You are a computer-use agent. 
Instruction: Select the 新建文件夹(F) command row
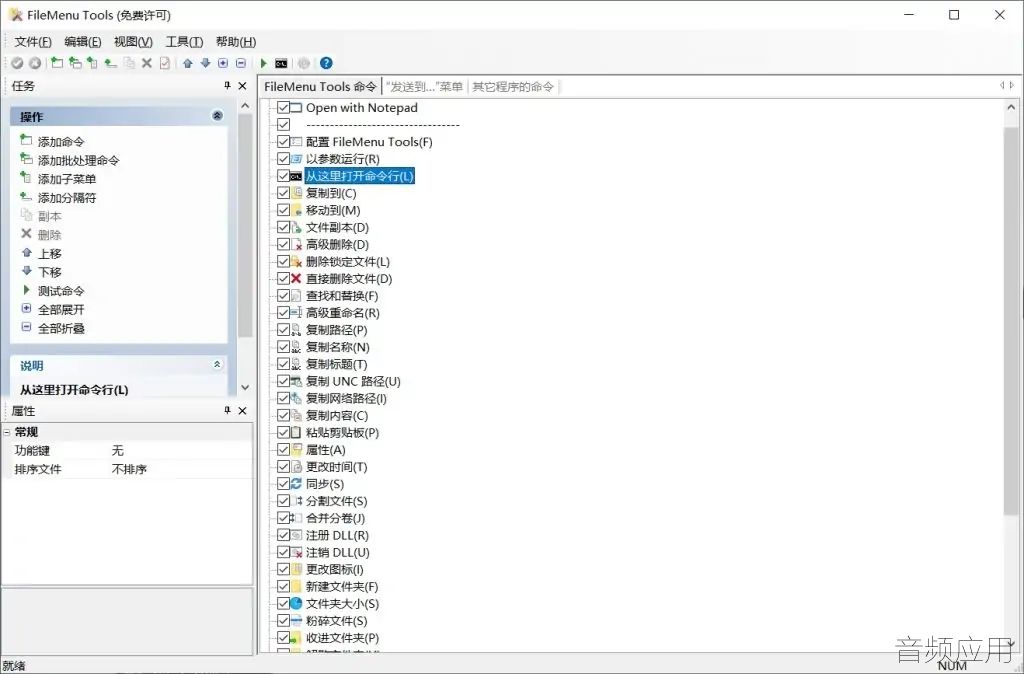pos(342,586)
